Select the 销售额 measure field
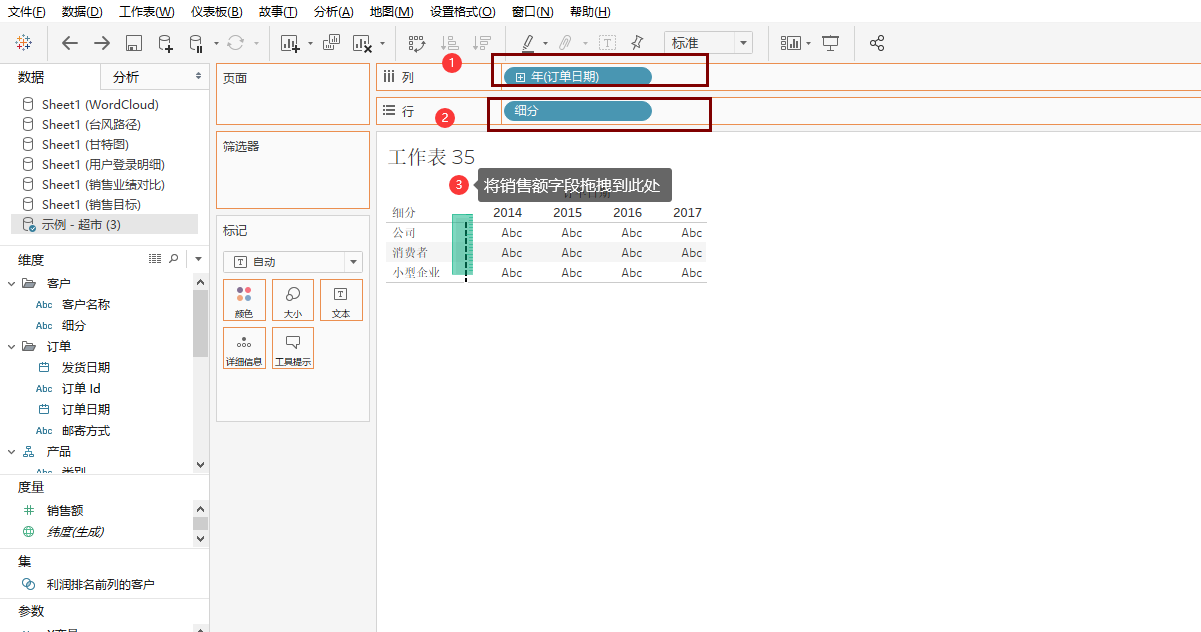The width and height of the screenshot is (1201, 632). 65,510
